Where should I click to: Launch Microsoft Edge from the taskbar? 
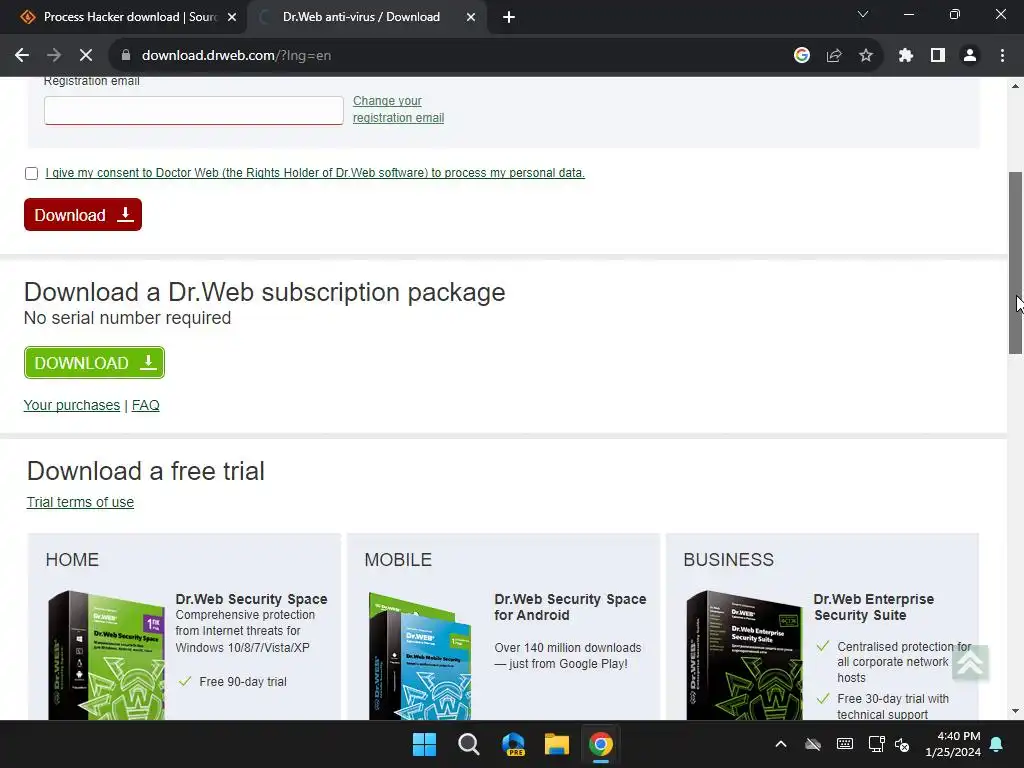coord(513,744)
